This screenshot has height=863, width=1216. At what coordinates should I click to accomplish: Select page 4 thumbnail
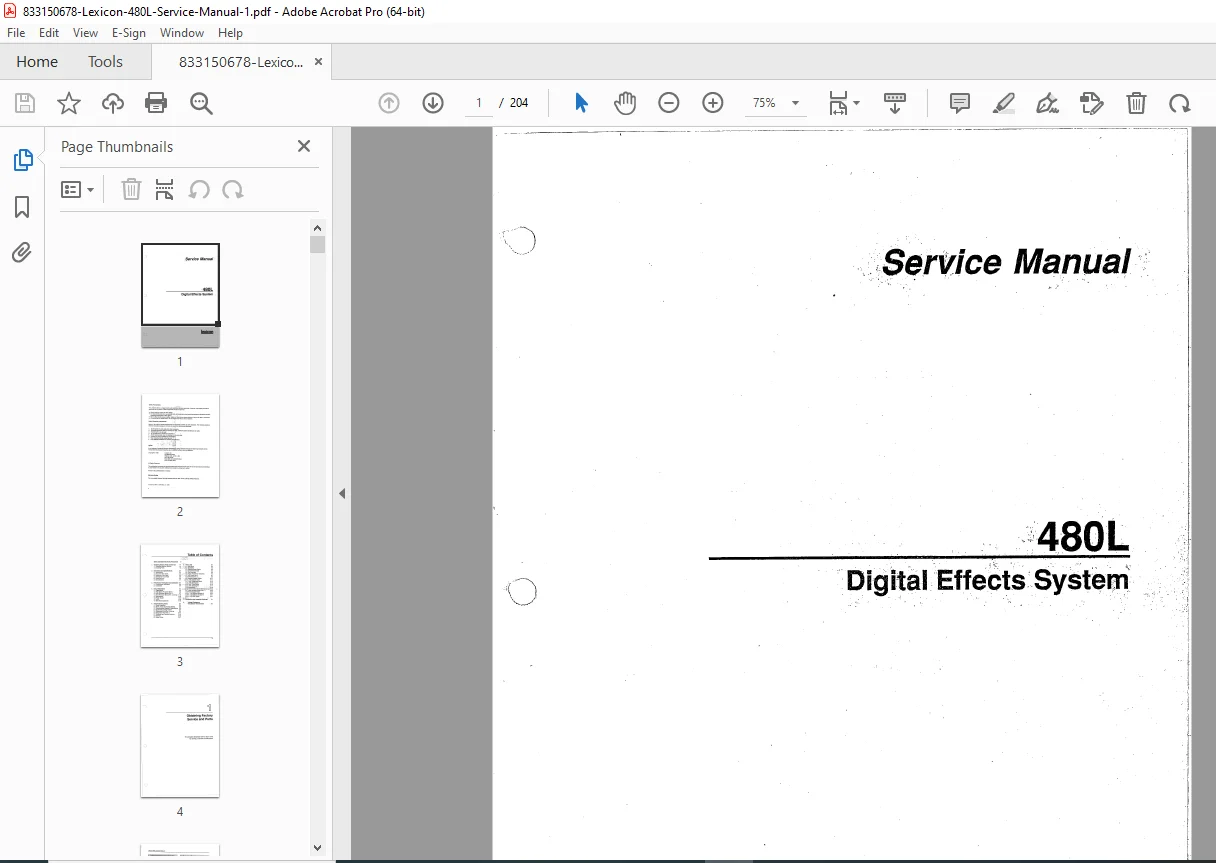click(180, 746)
